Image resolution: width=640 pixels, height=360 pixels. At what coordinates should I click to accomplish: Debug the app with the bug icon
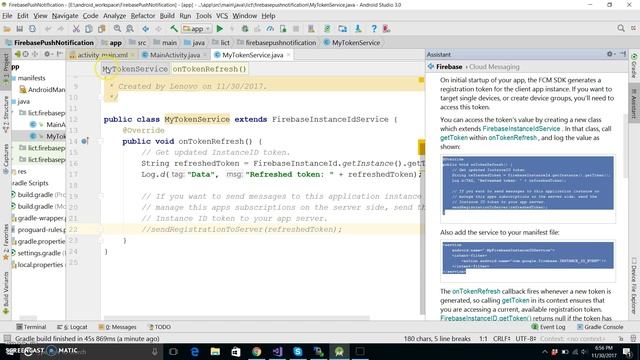(245, 29)
